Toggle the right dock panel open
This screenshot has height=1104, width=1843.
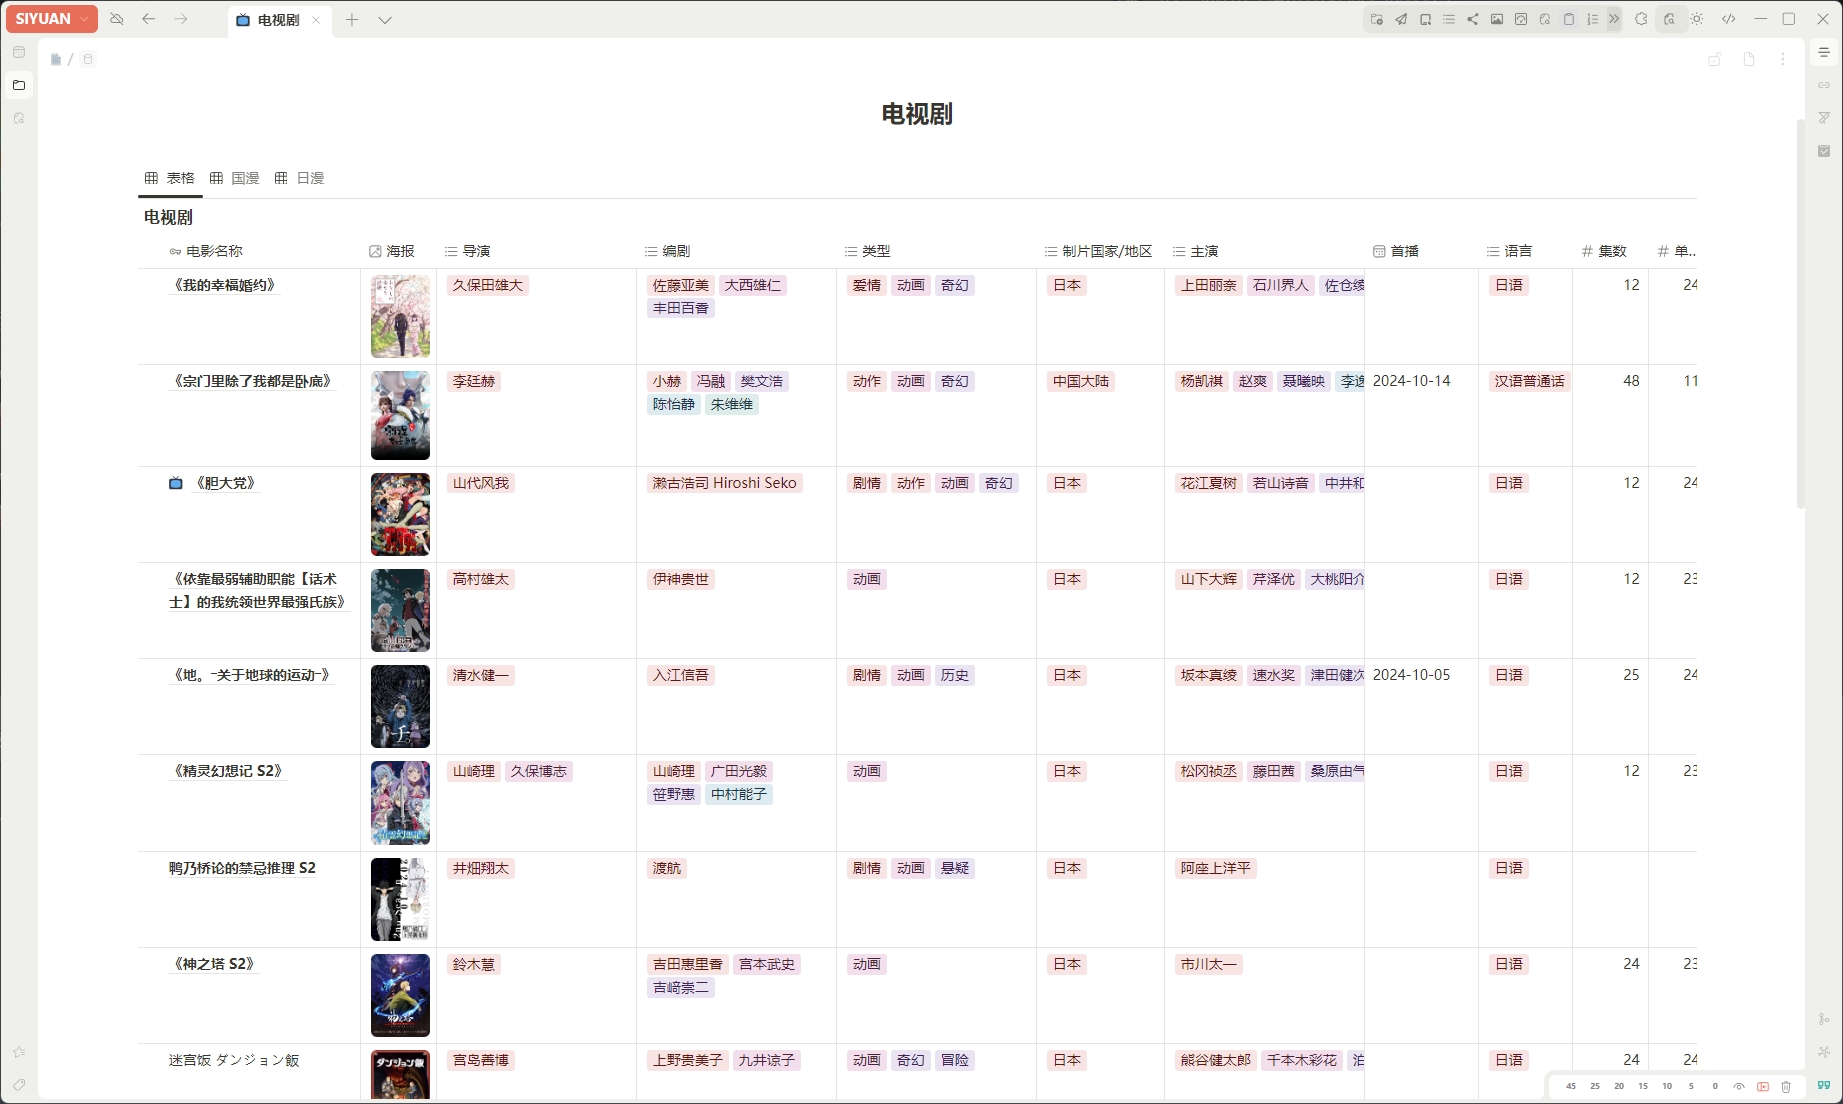point(1825,52)
